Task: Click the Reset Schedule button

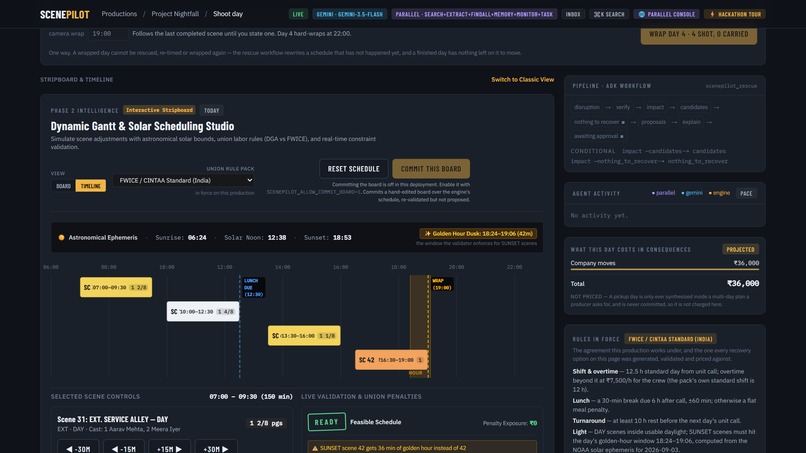Action: click(x=354, y=169)
